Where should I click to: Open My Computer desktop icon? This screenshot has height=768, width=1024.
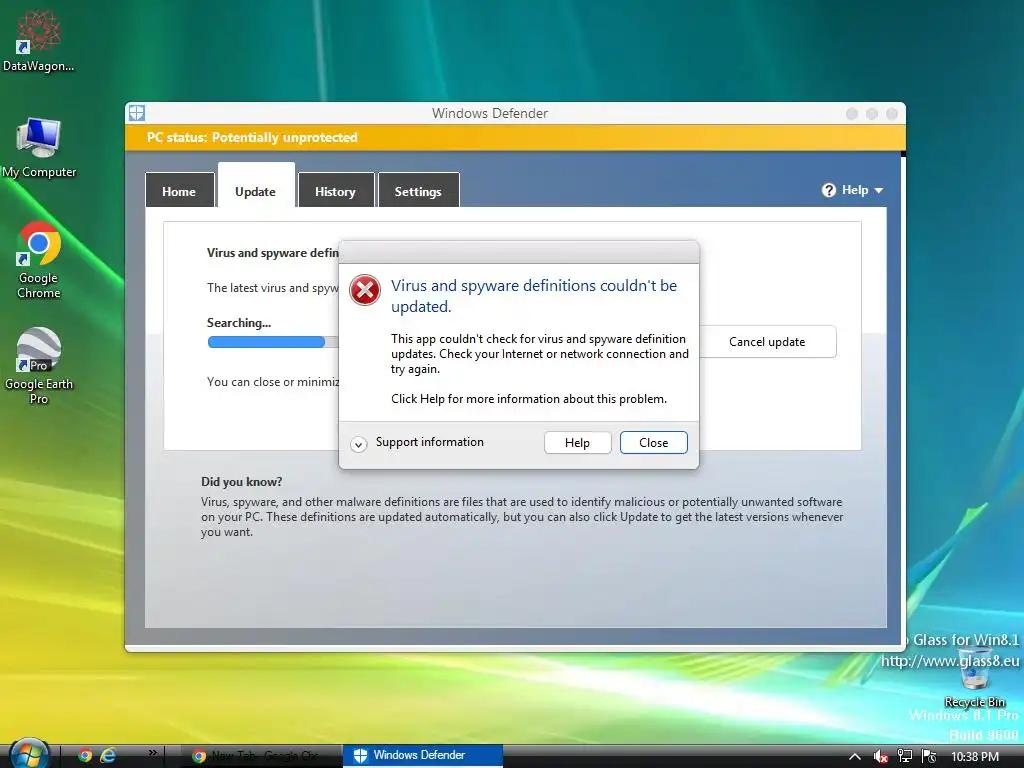39,148
